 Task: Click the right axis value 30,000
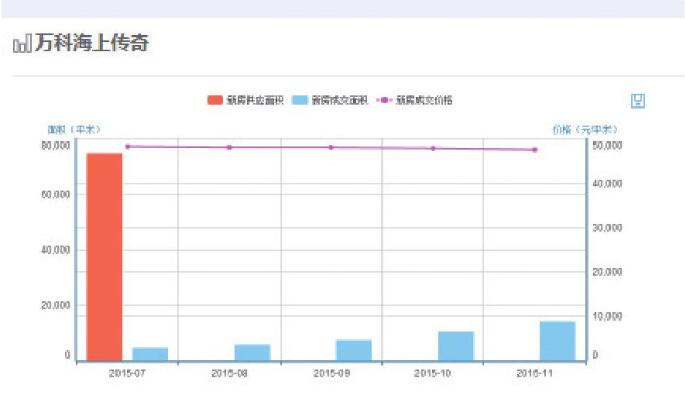607,228
